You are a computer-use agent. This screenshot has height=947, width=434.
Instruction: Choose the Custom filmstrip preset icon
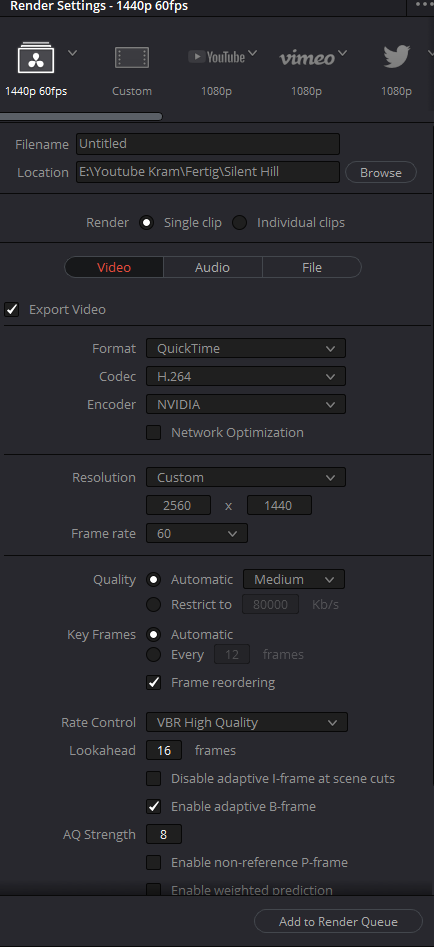pyautogui.click(x=132, y=58)
